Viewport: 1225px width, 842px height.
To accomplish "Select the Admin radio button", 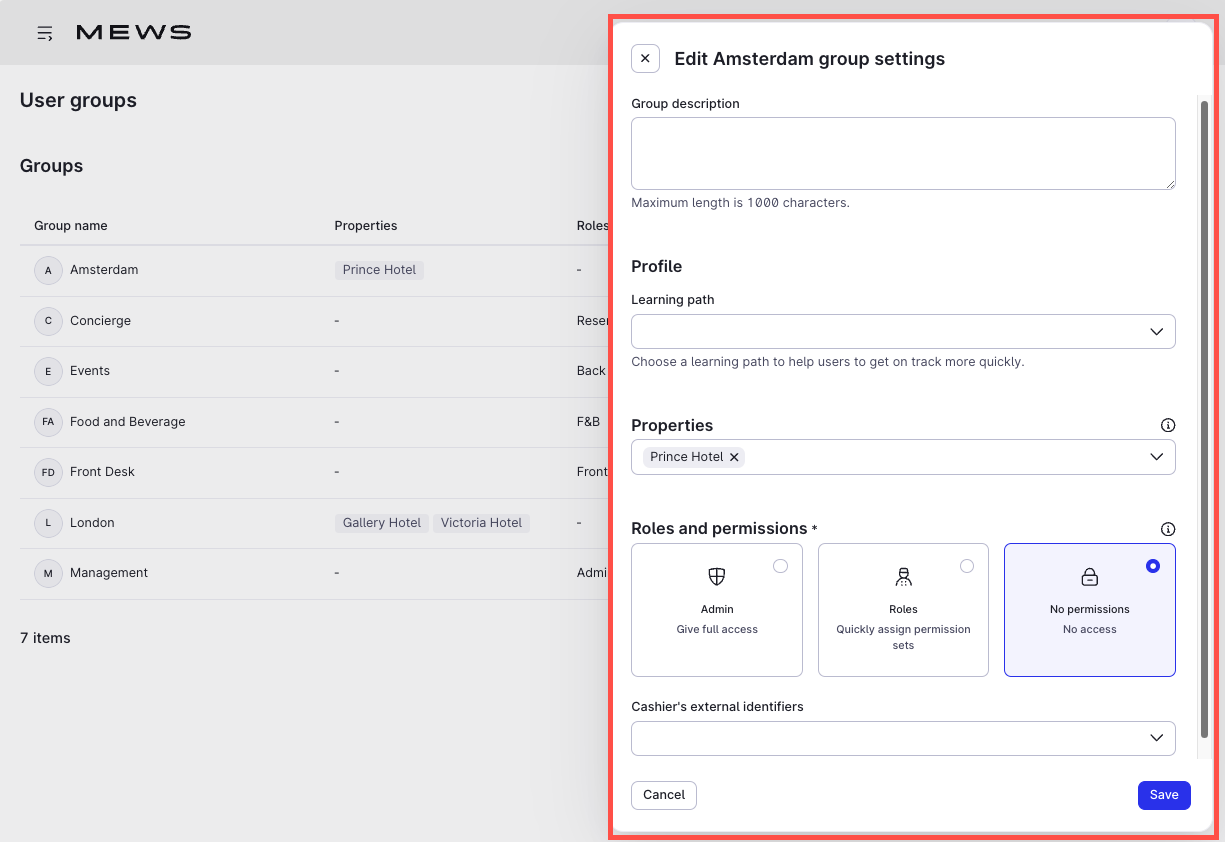I will pos(781,566).
